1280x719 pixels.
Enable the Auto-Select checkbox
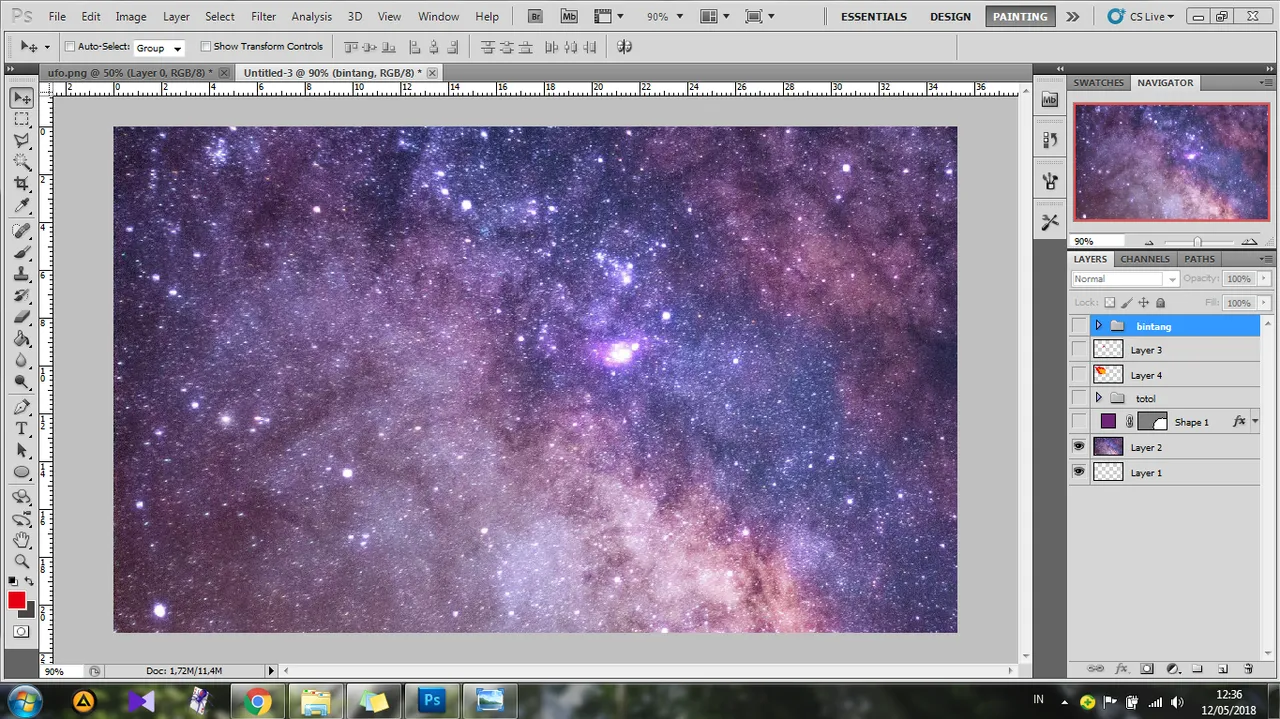click(x=70, y=47)
